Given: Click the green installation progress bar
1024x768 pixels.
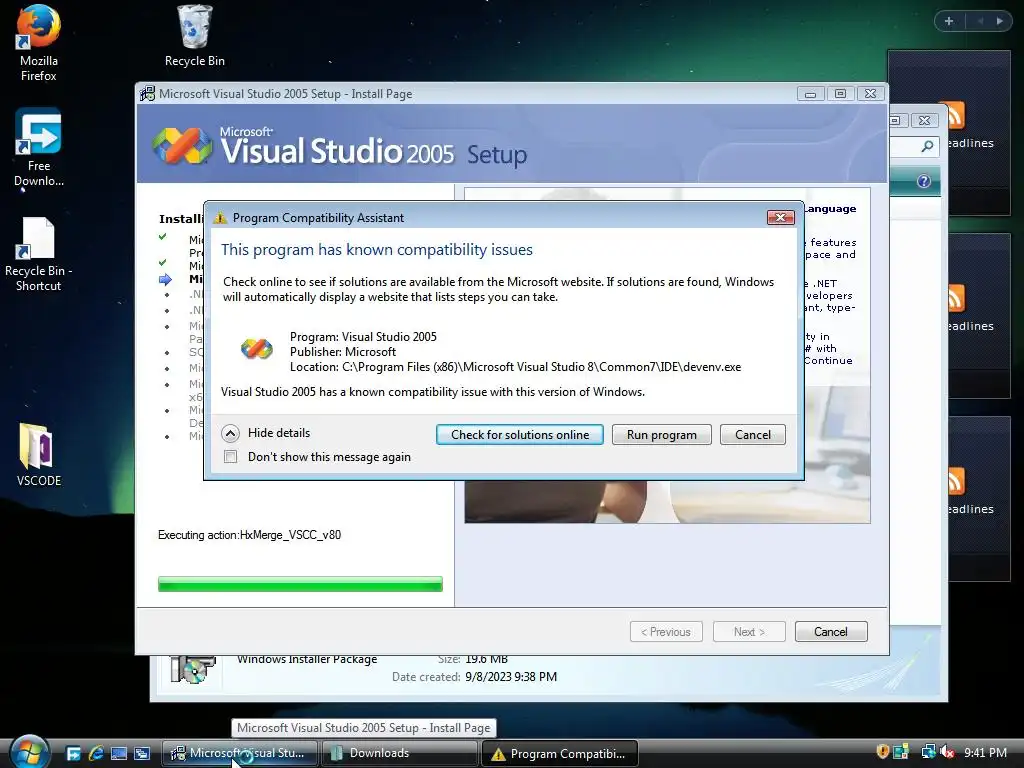Looking at the screenshot, I should 300,584.
